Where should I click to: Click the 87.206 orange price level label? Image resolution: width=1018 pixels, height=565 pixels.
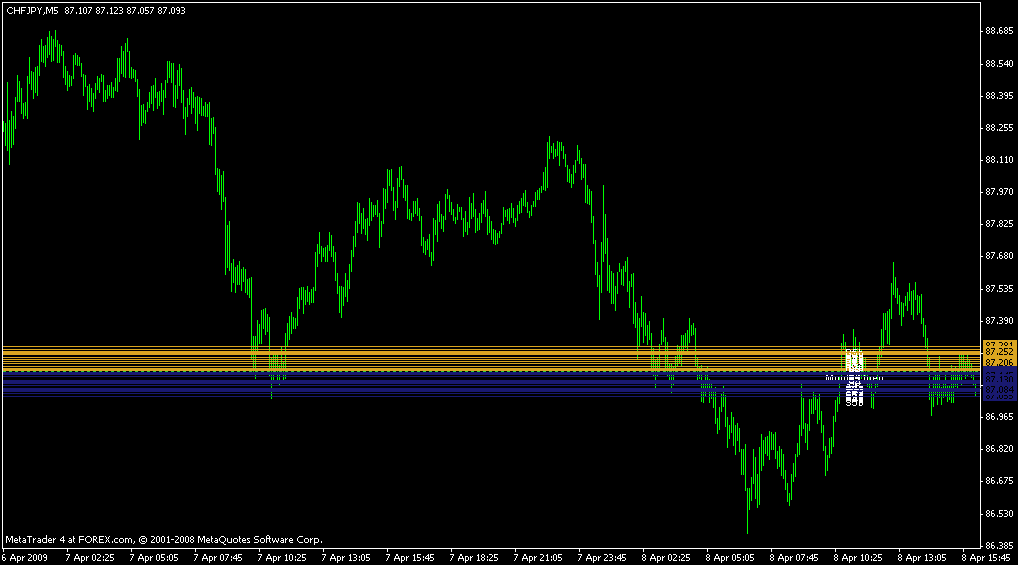[x=999, y=363]
